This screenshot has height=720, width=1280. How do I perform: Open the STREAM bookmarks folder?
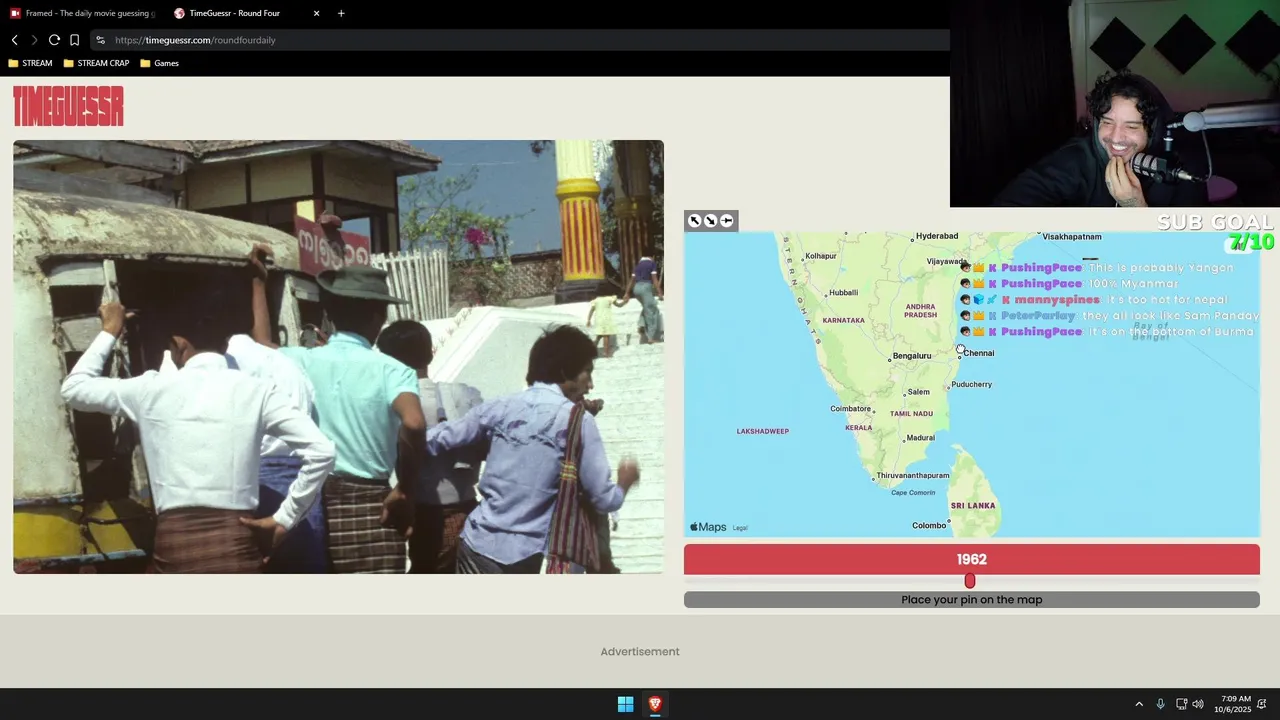tap(30, 63)
